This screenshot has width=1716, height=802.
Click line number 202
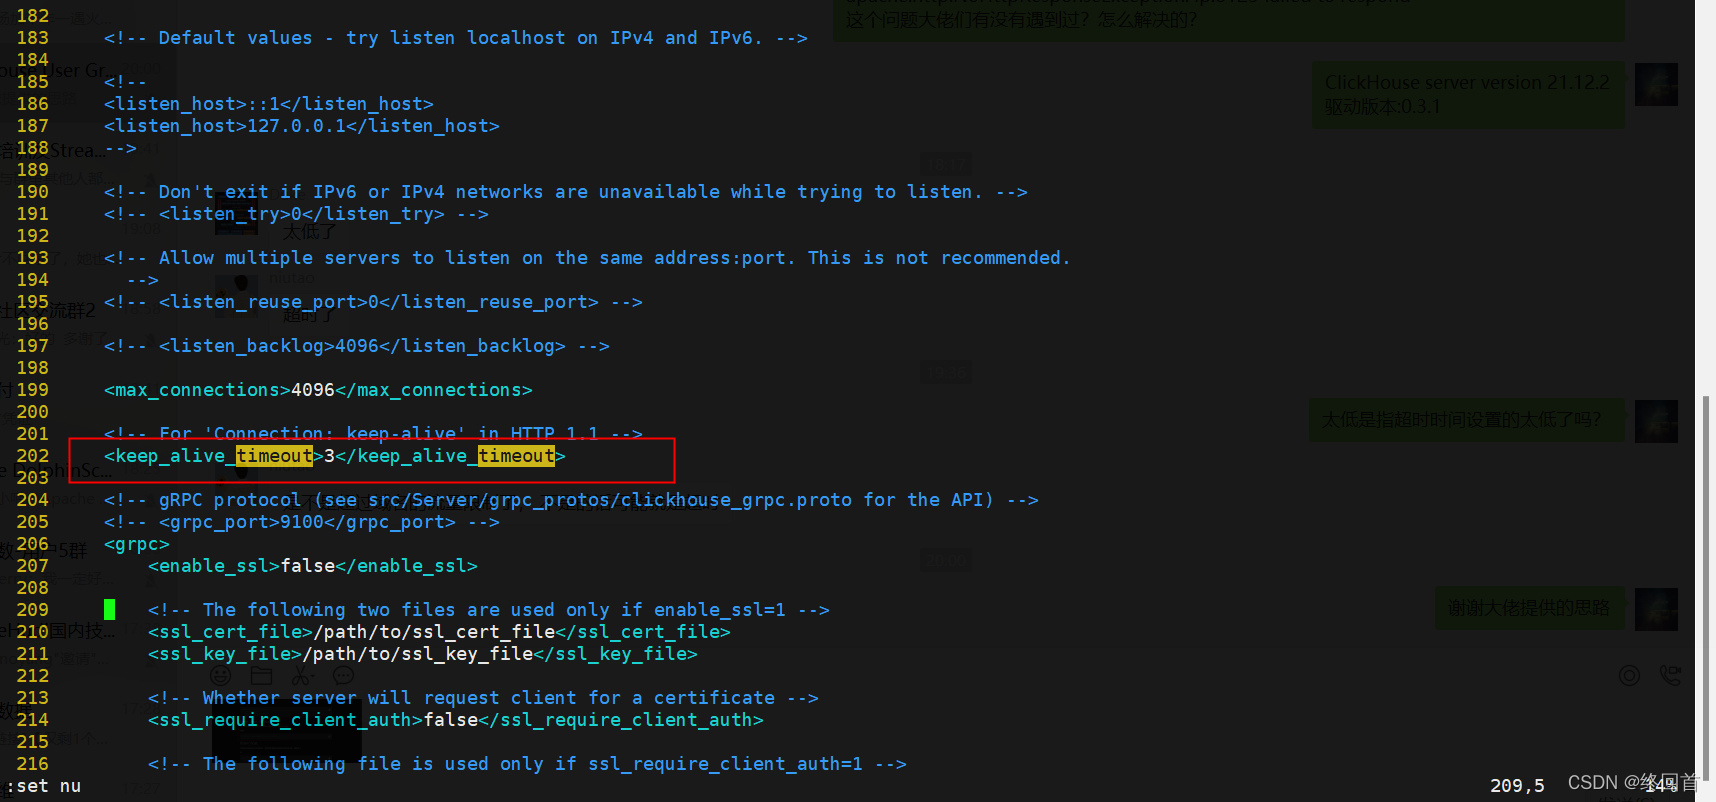[32, 456]
